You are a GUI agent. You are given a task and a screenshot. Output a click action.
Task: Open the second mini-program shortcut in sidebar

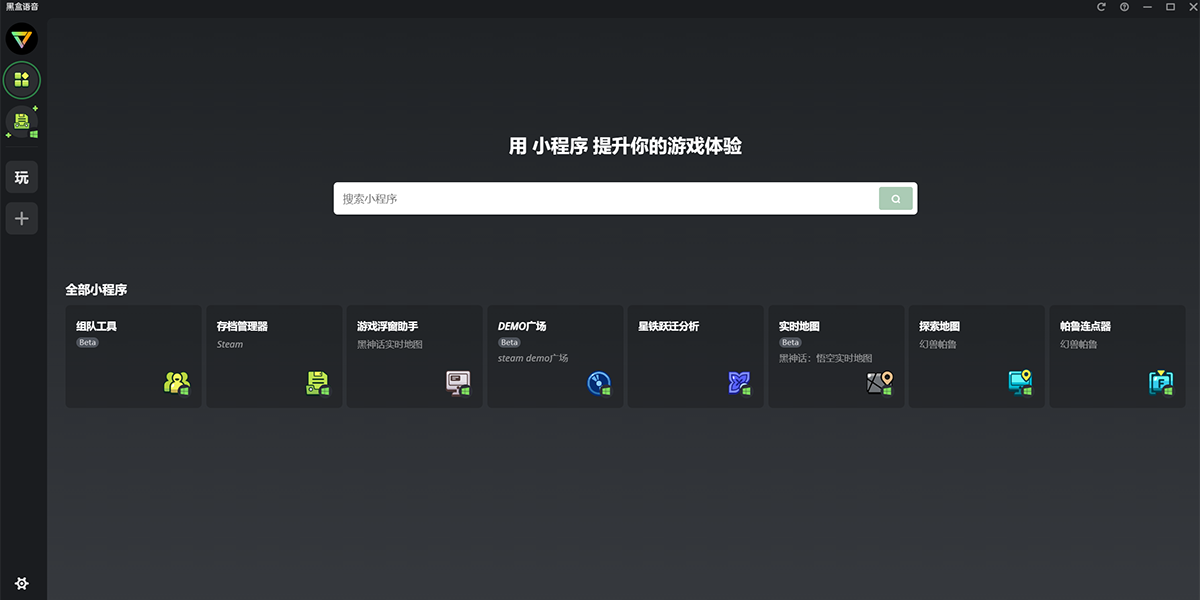coord(22,123)
